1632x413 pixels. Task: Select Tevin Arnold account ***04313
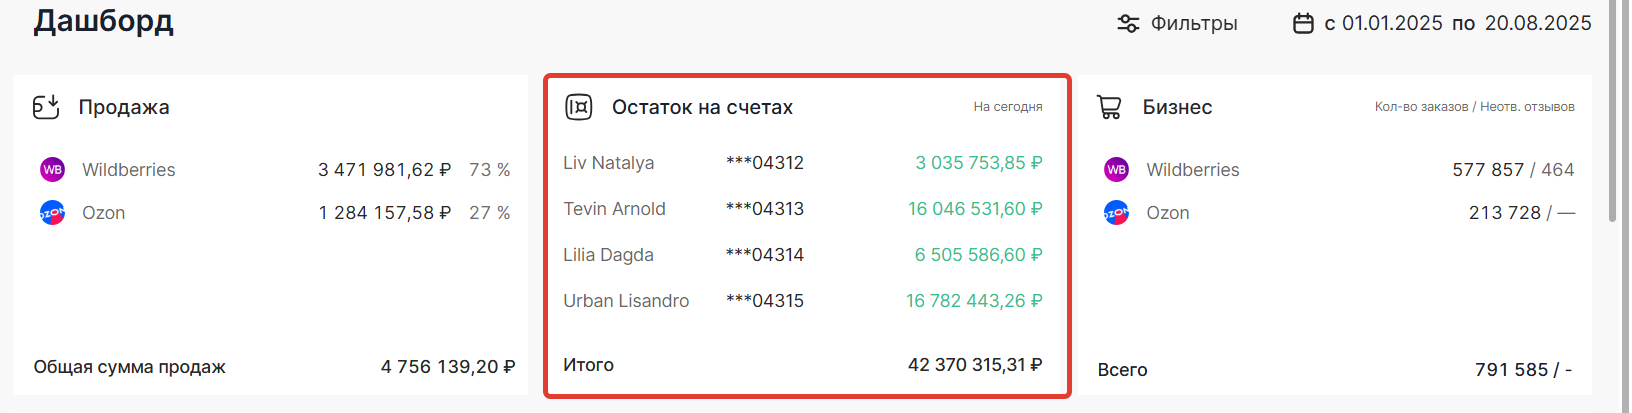click(765, 209)
